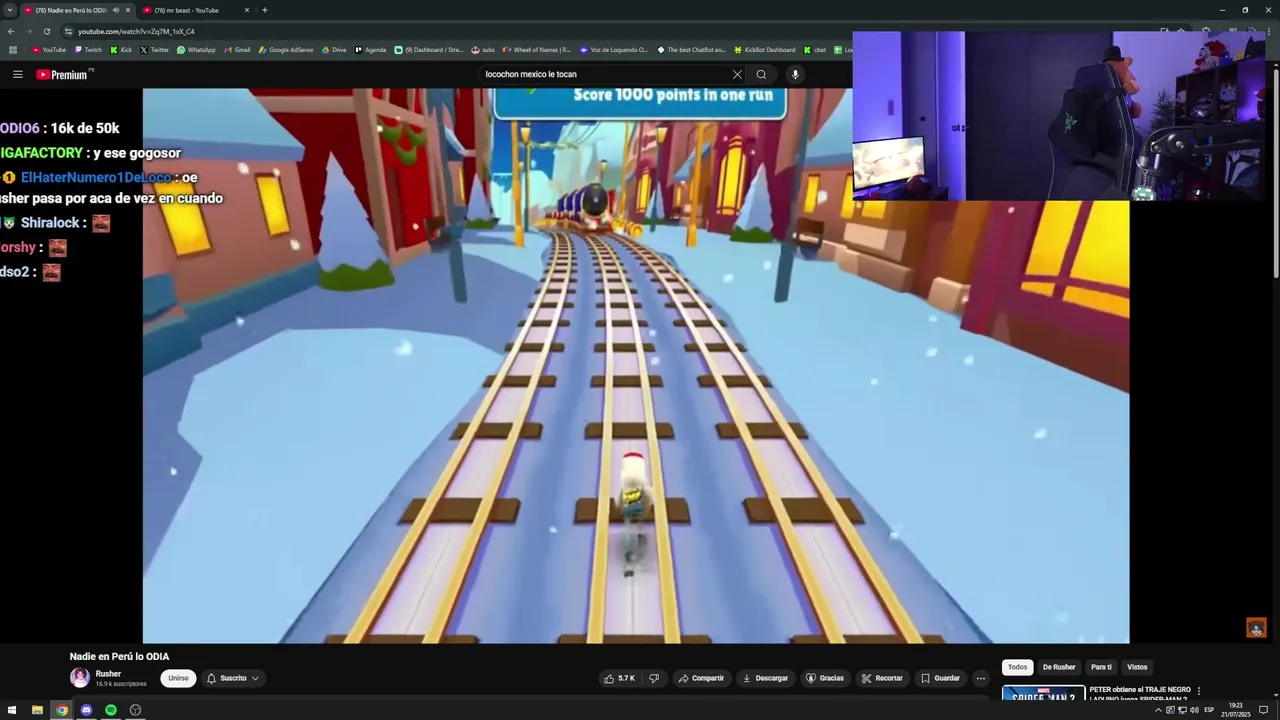Open the bookmarks apps grid icon

click(x=13, y=49)
